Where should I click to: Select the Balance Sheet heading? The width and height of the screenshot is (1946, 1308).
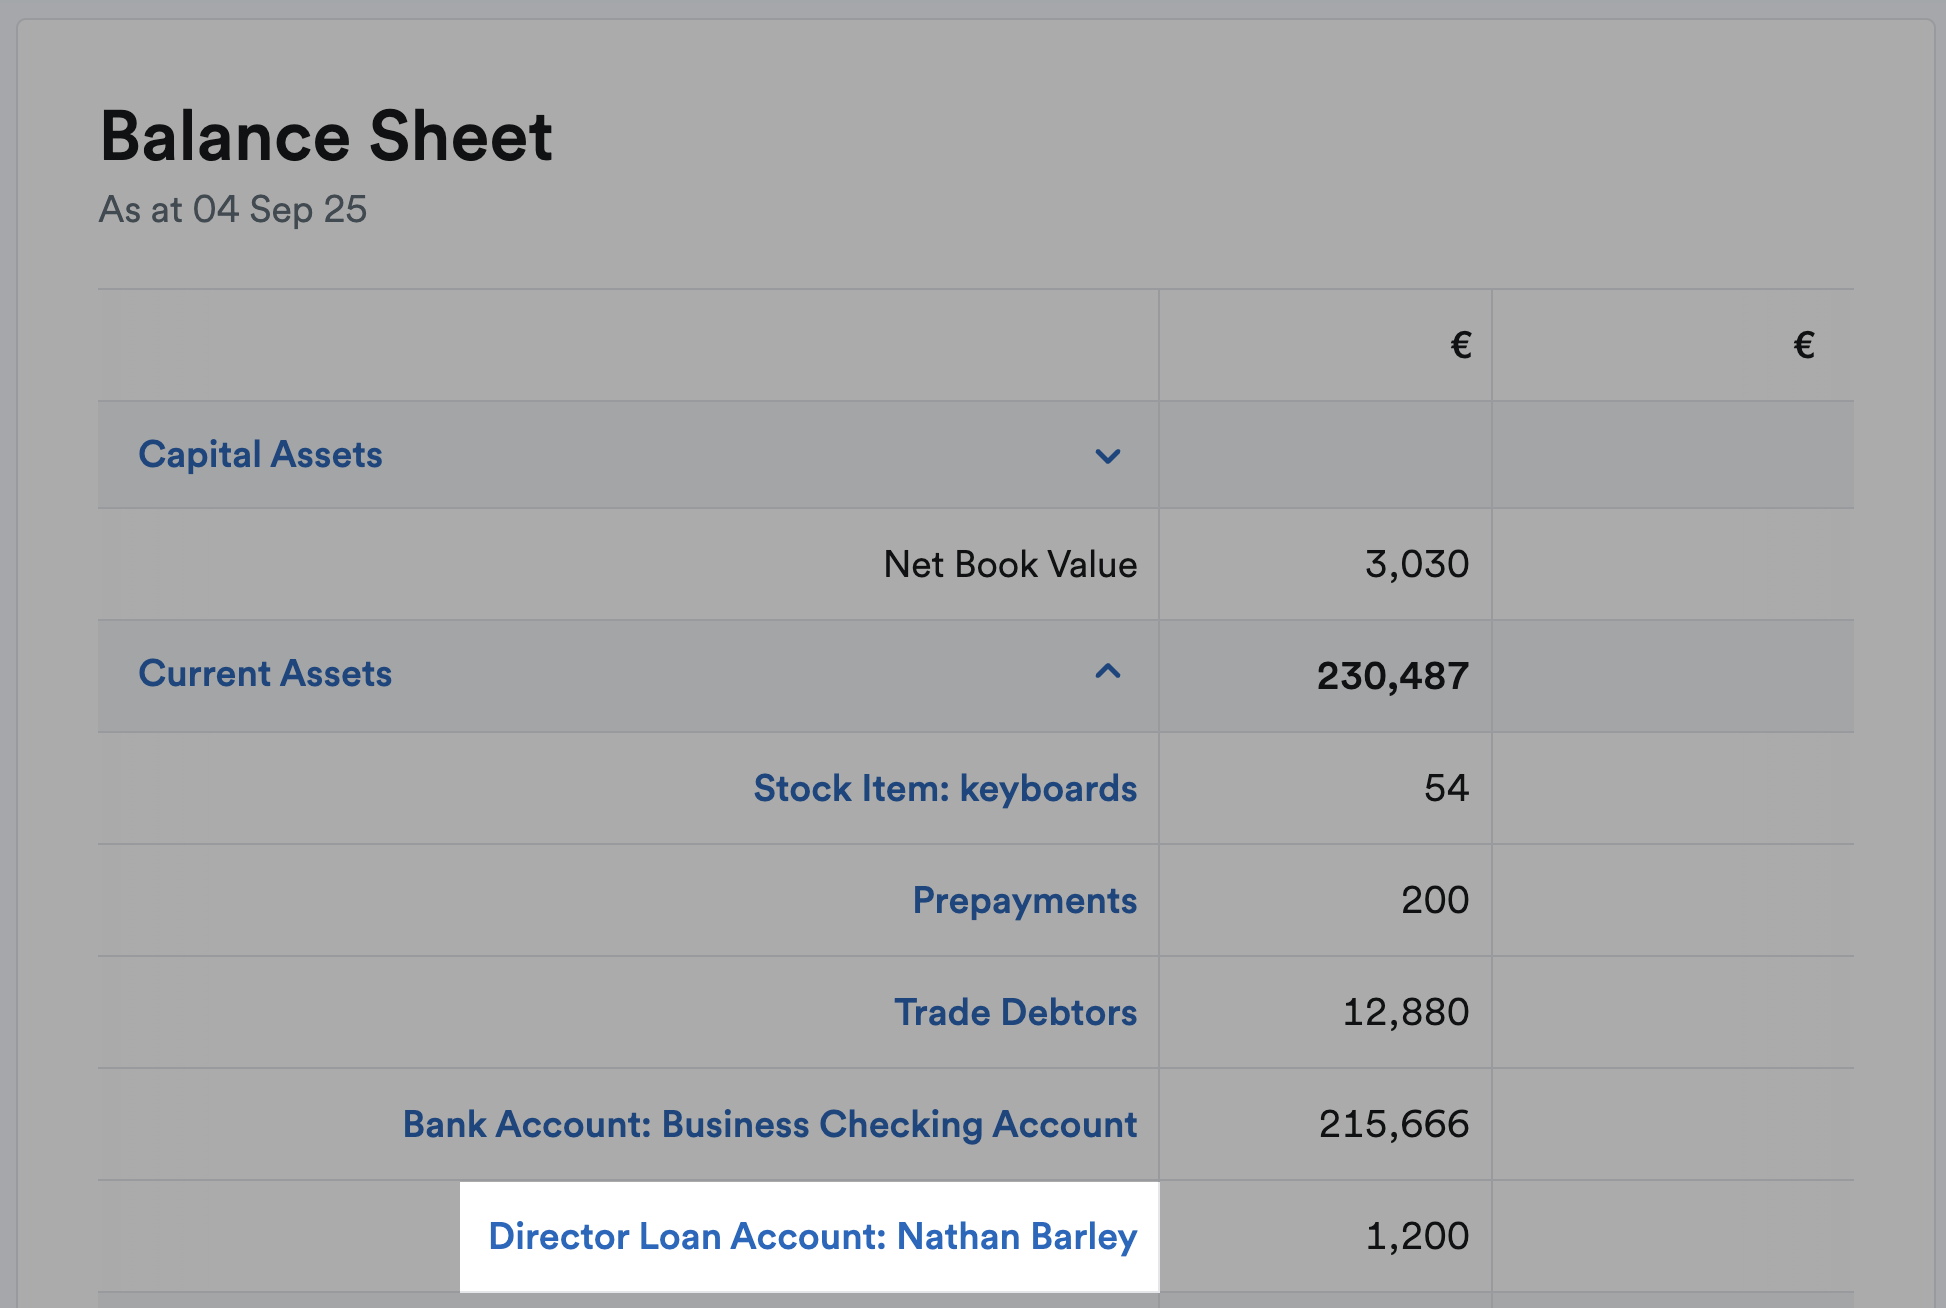(x=326, y=136)
